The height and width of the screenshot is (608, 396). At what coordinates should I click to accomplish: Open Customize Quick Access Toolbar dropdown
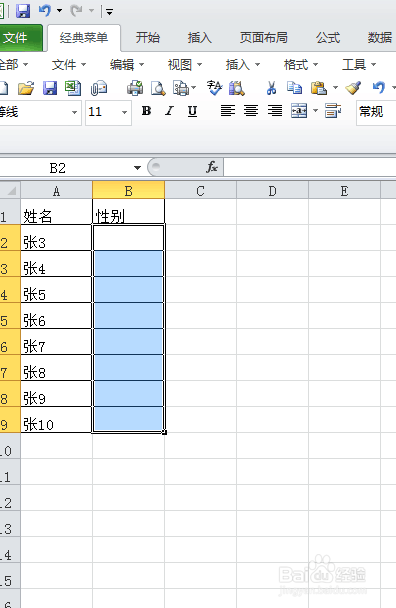pyautogui.click(x=110, y=12)
